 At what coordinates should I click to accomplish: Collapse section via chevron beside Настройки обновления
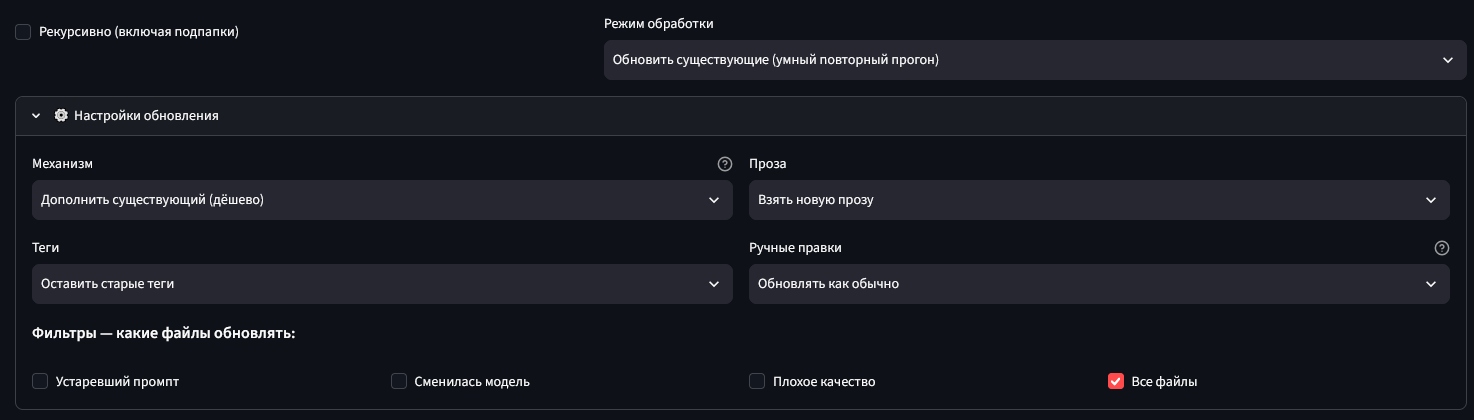coord(36,116)
